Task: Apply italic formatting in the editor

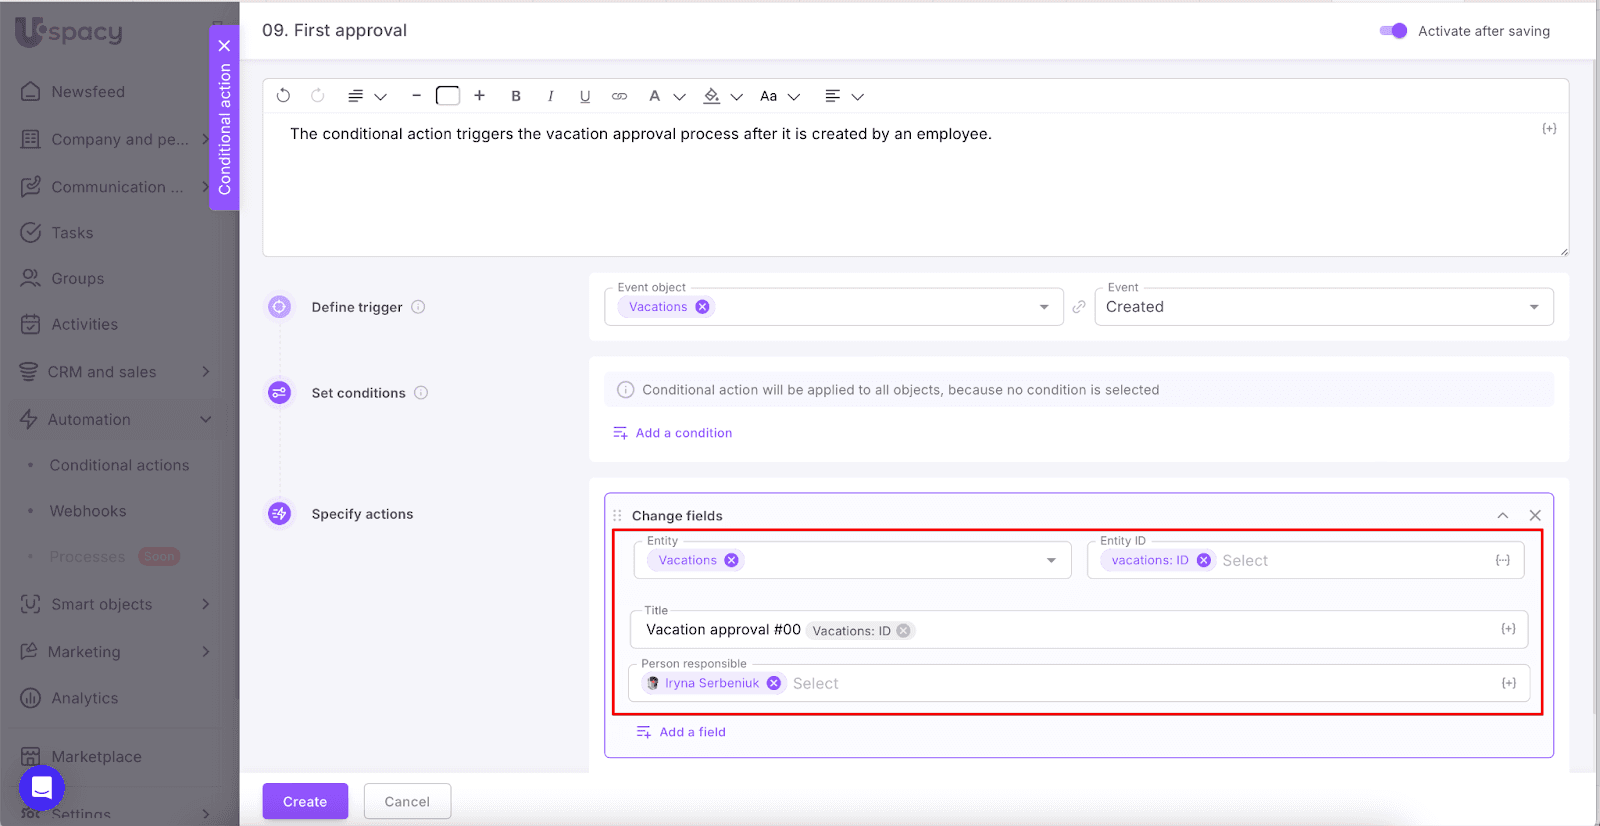Action: pyautogui.click(x=550, y=96)
